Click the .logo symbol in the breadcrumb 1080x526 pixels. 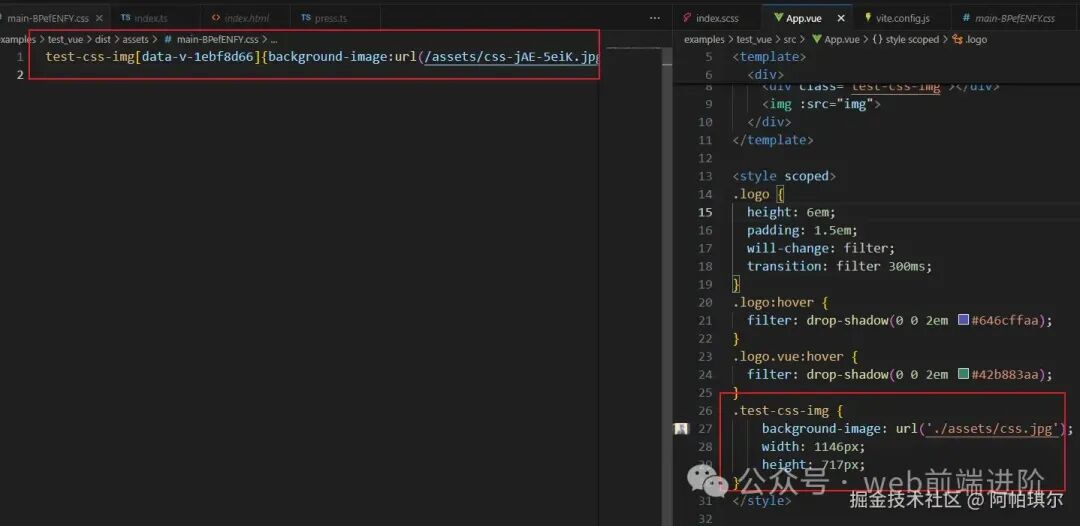coord(969,39)
